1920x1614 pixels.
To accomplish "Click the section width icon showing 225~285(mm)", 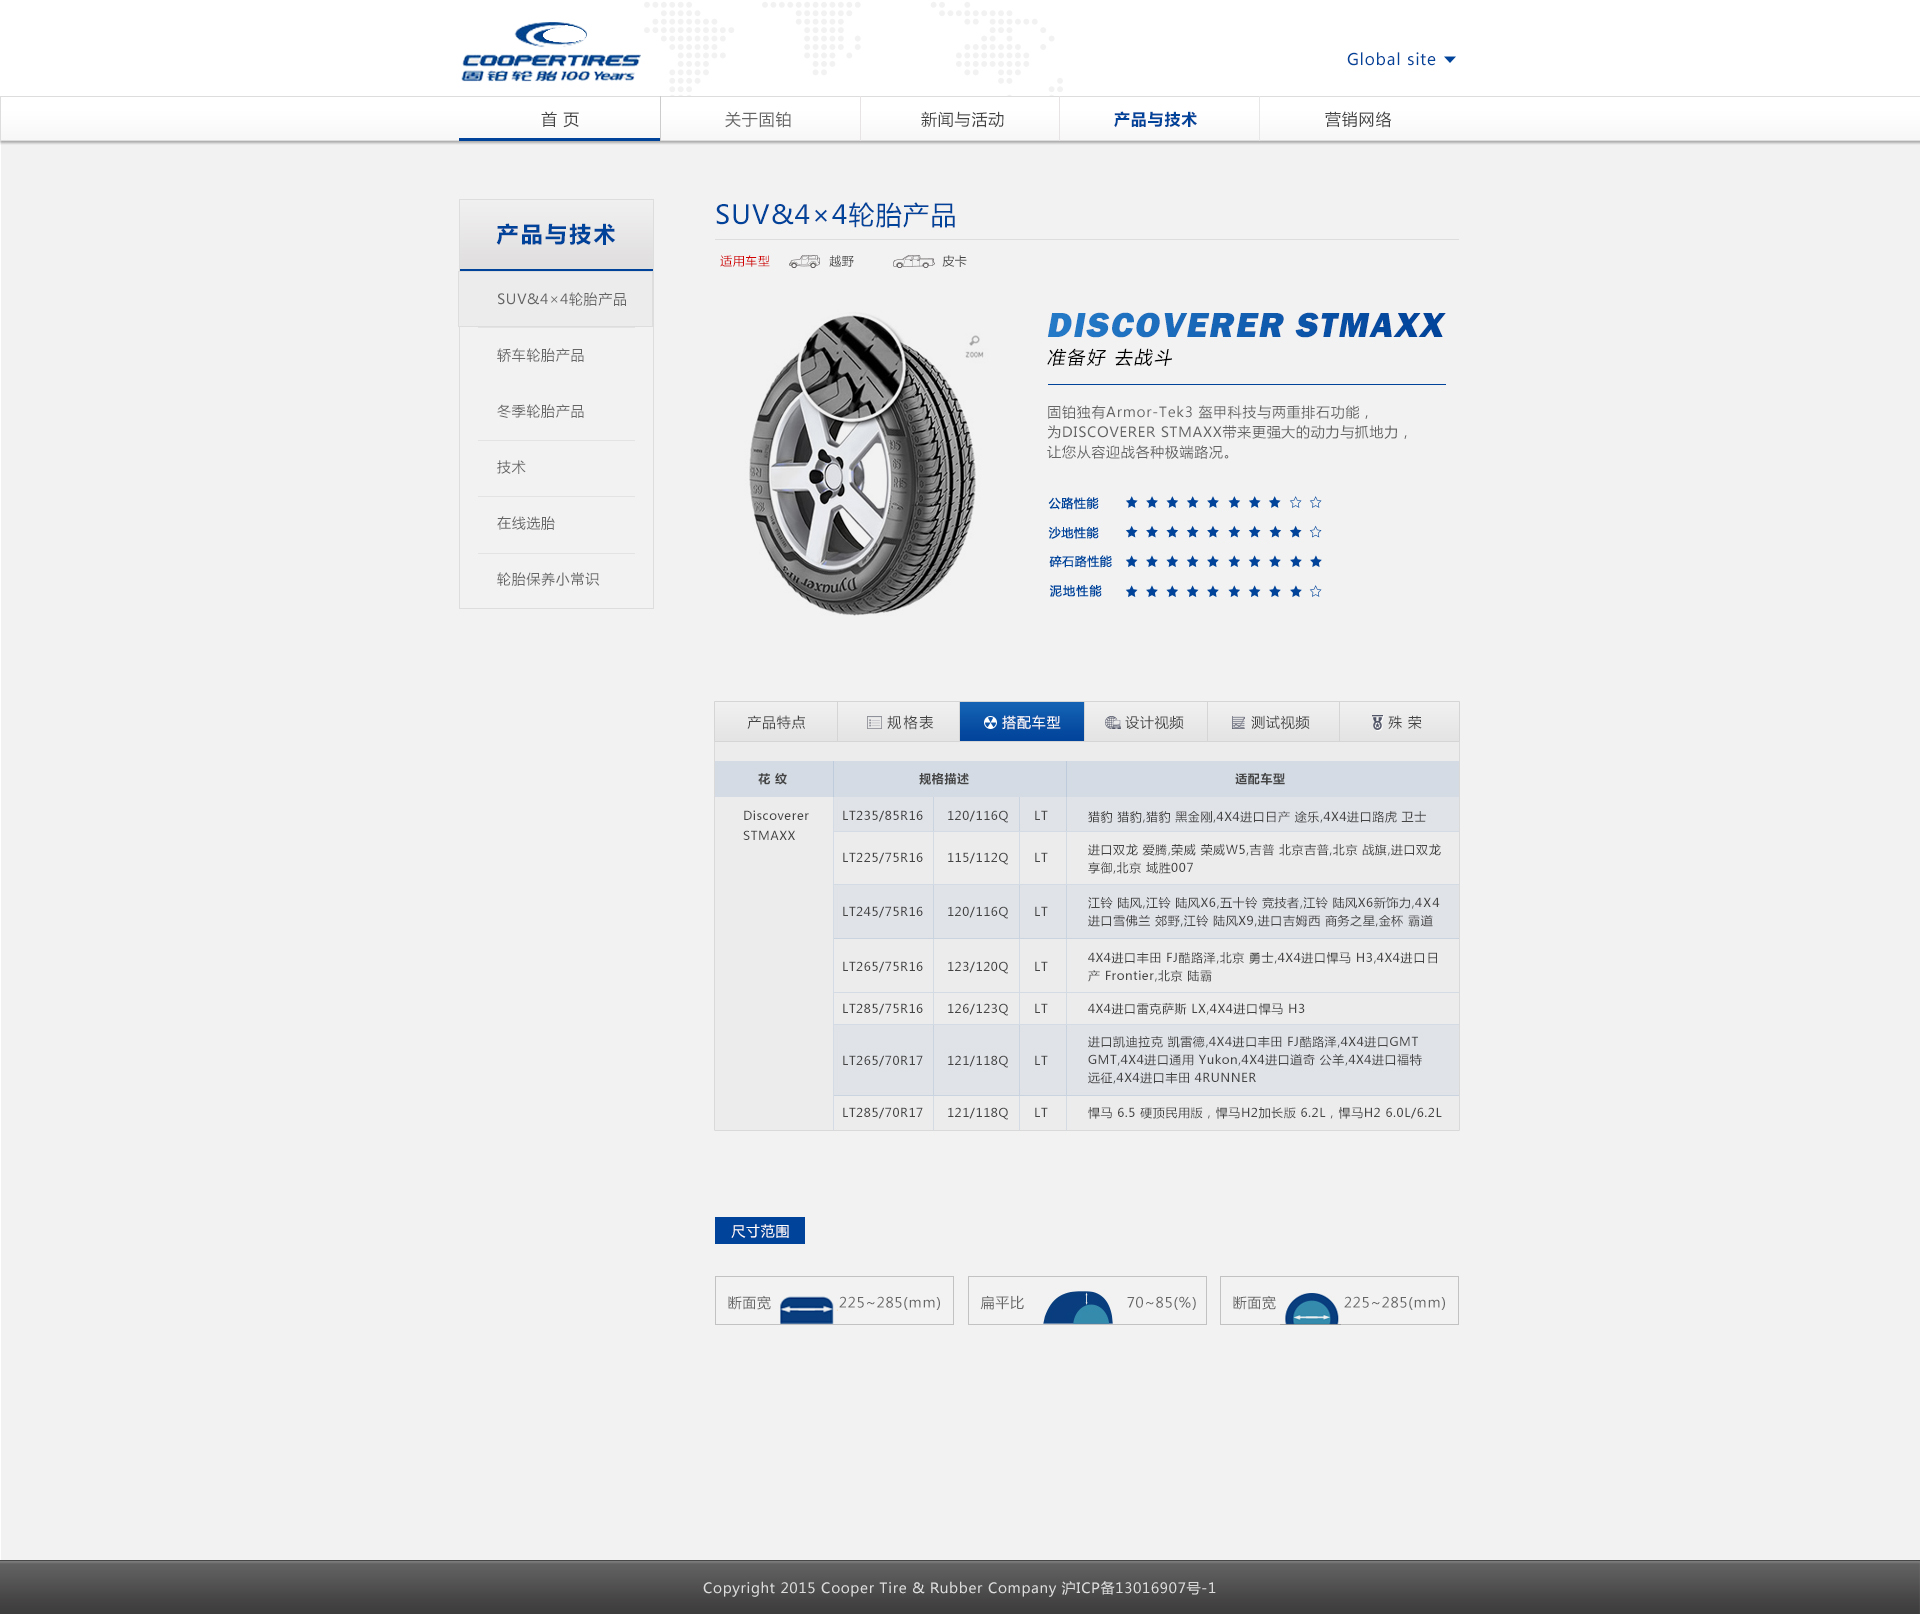I will 806,1308.
